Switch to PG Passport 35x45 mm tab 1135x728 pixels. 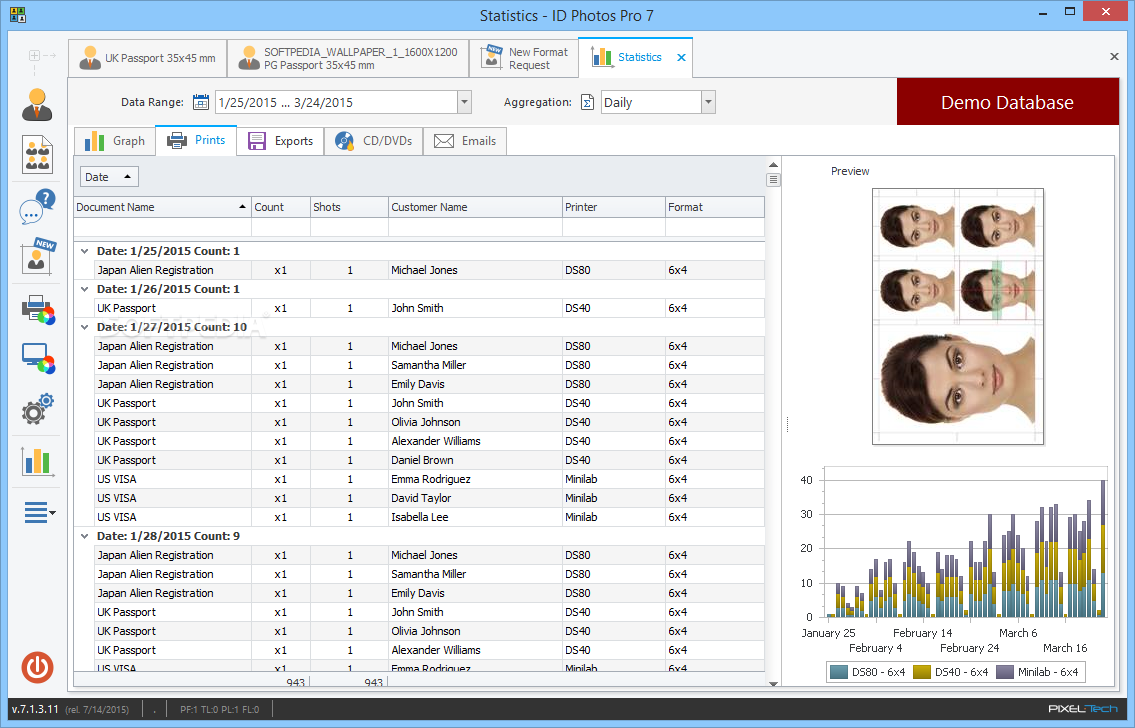pos(347,58)
